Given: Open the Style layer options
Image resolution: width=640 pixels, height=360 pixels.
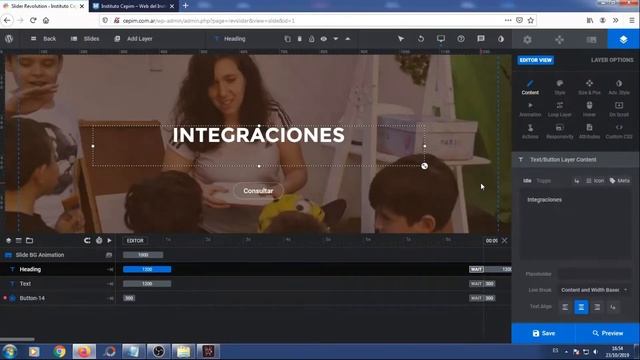Looking at the screenshot, I should tap(560, 87).
